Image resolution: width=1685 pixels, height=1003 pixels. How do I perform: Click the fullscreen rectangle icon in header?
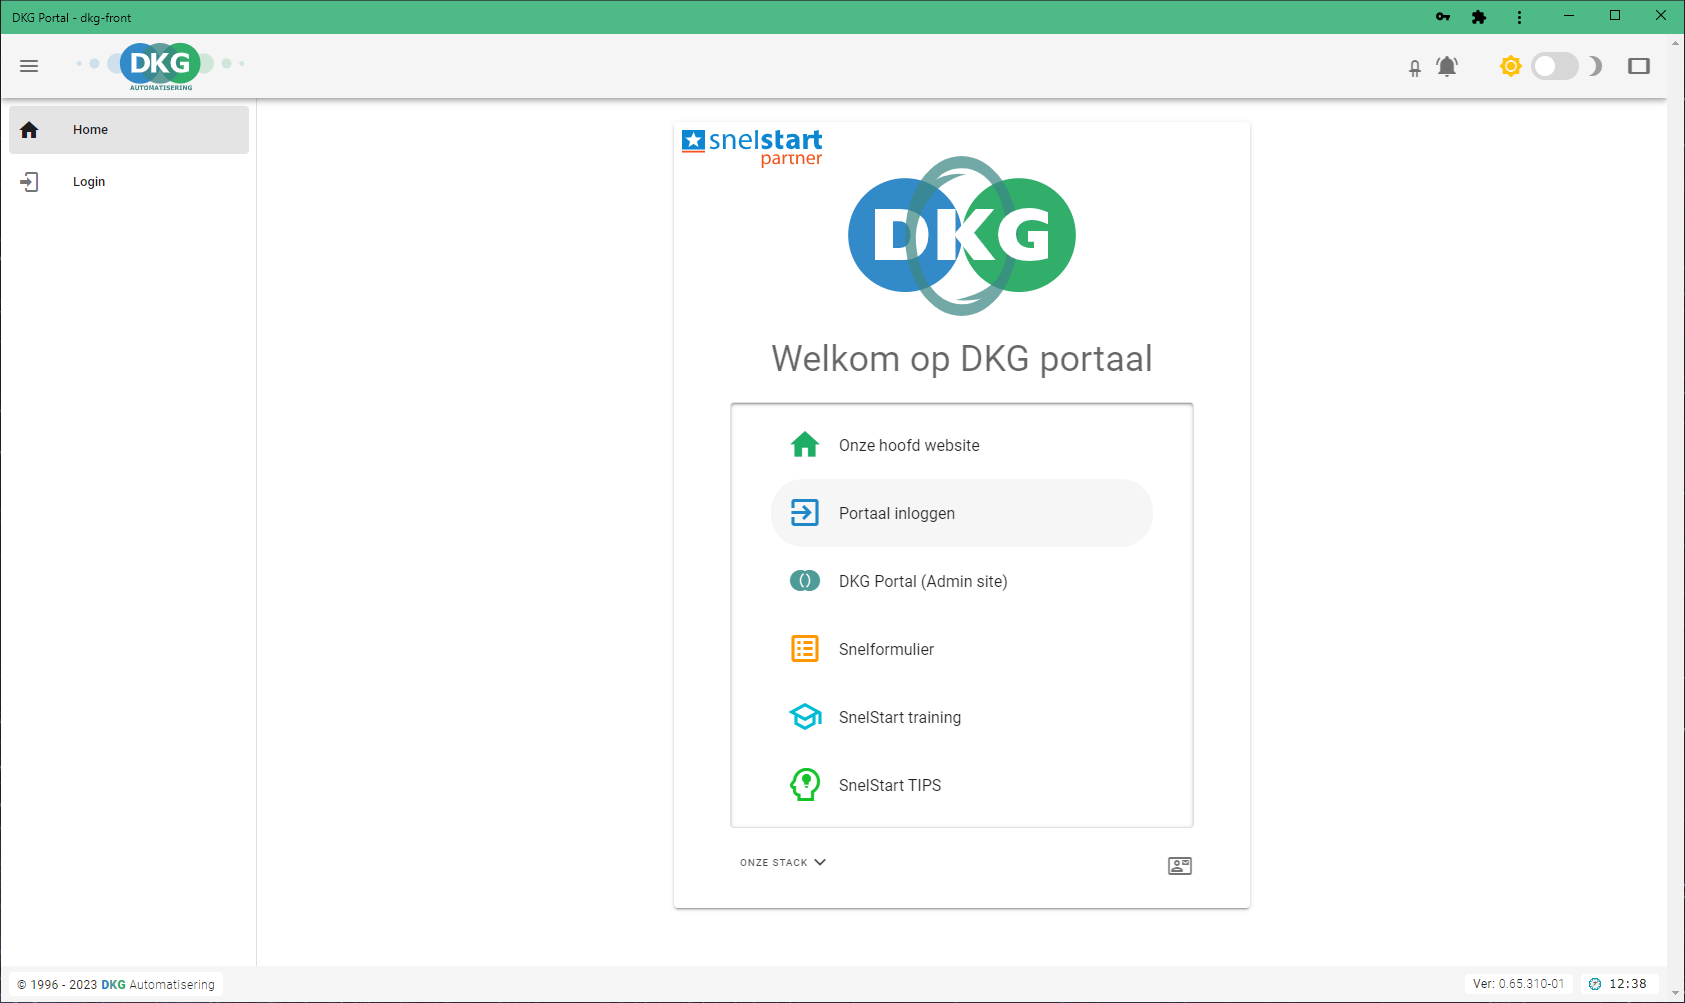point(1639,66)
